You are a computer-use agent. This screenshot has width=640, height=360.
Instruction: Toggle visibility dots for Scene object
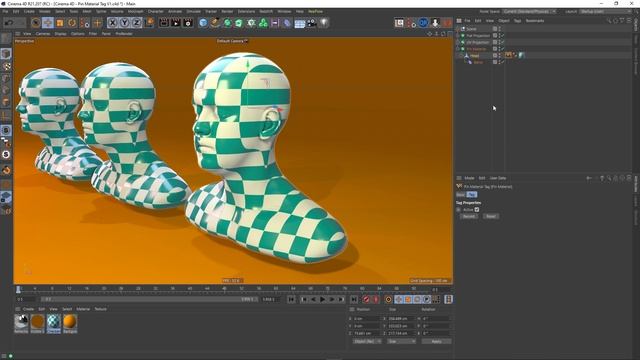coord(500,29)
